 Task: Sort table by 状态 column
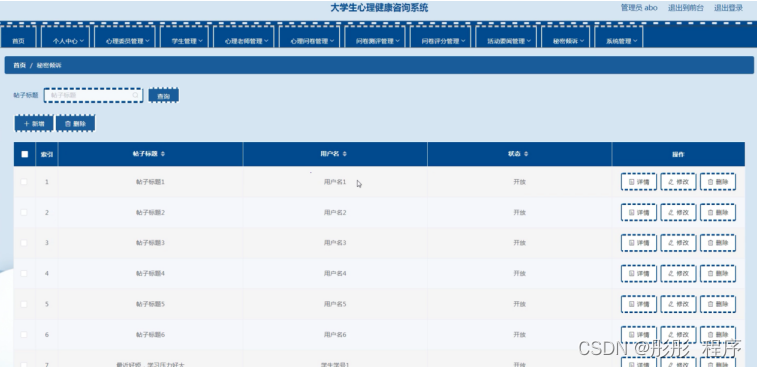tap(526, 154)
